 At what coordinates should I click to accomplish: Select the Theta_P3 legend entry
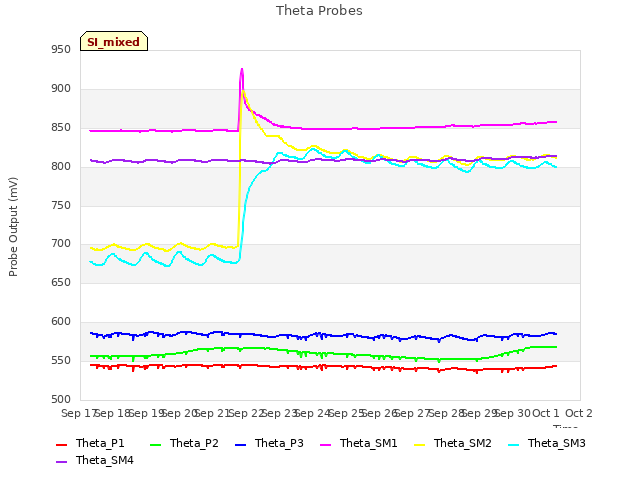(269, 443)
